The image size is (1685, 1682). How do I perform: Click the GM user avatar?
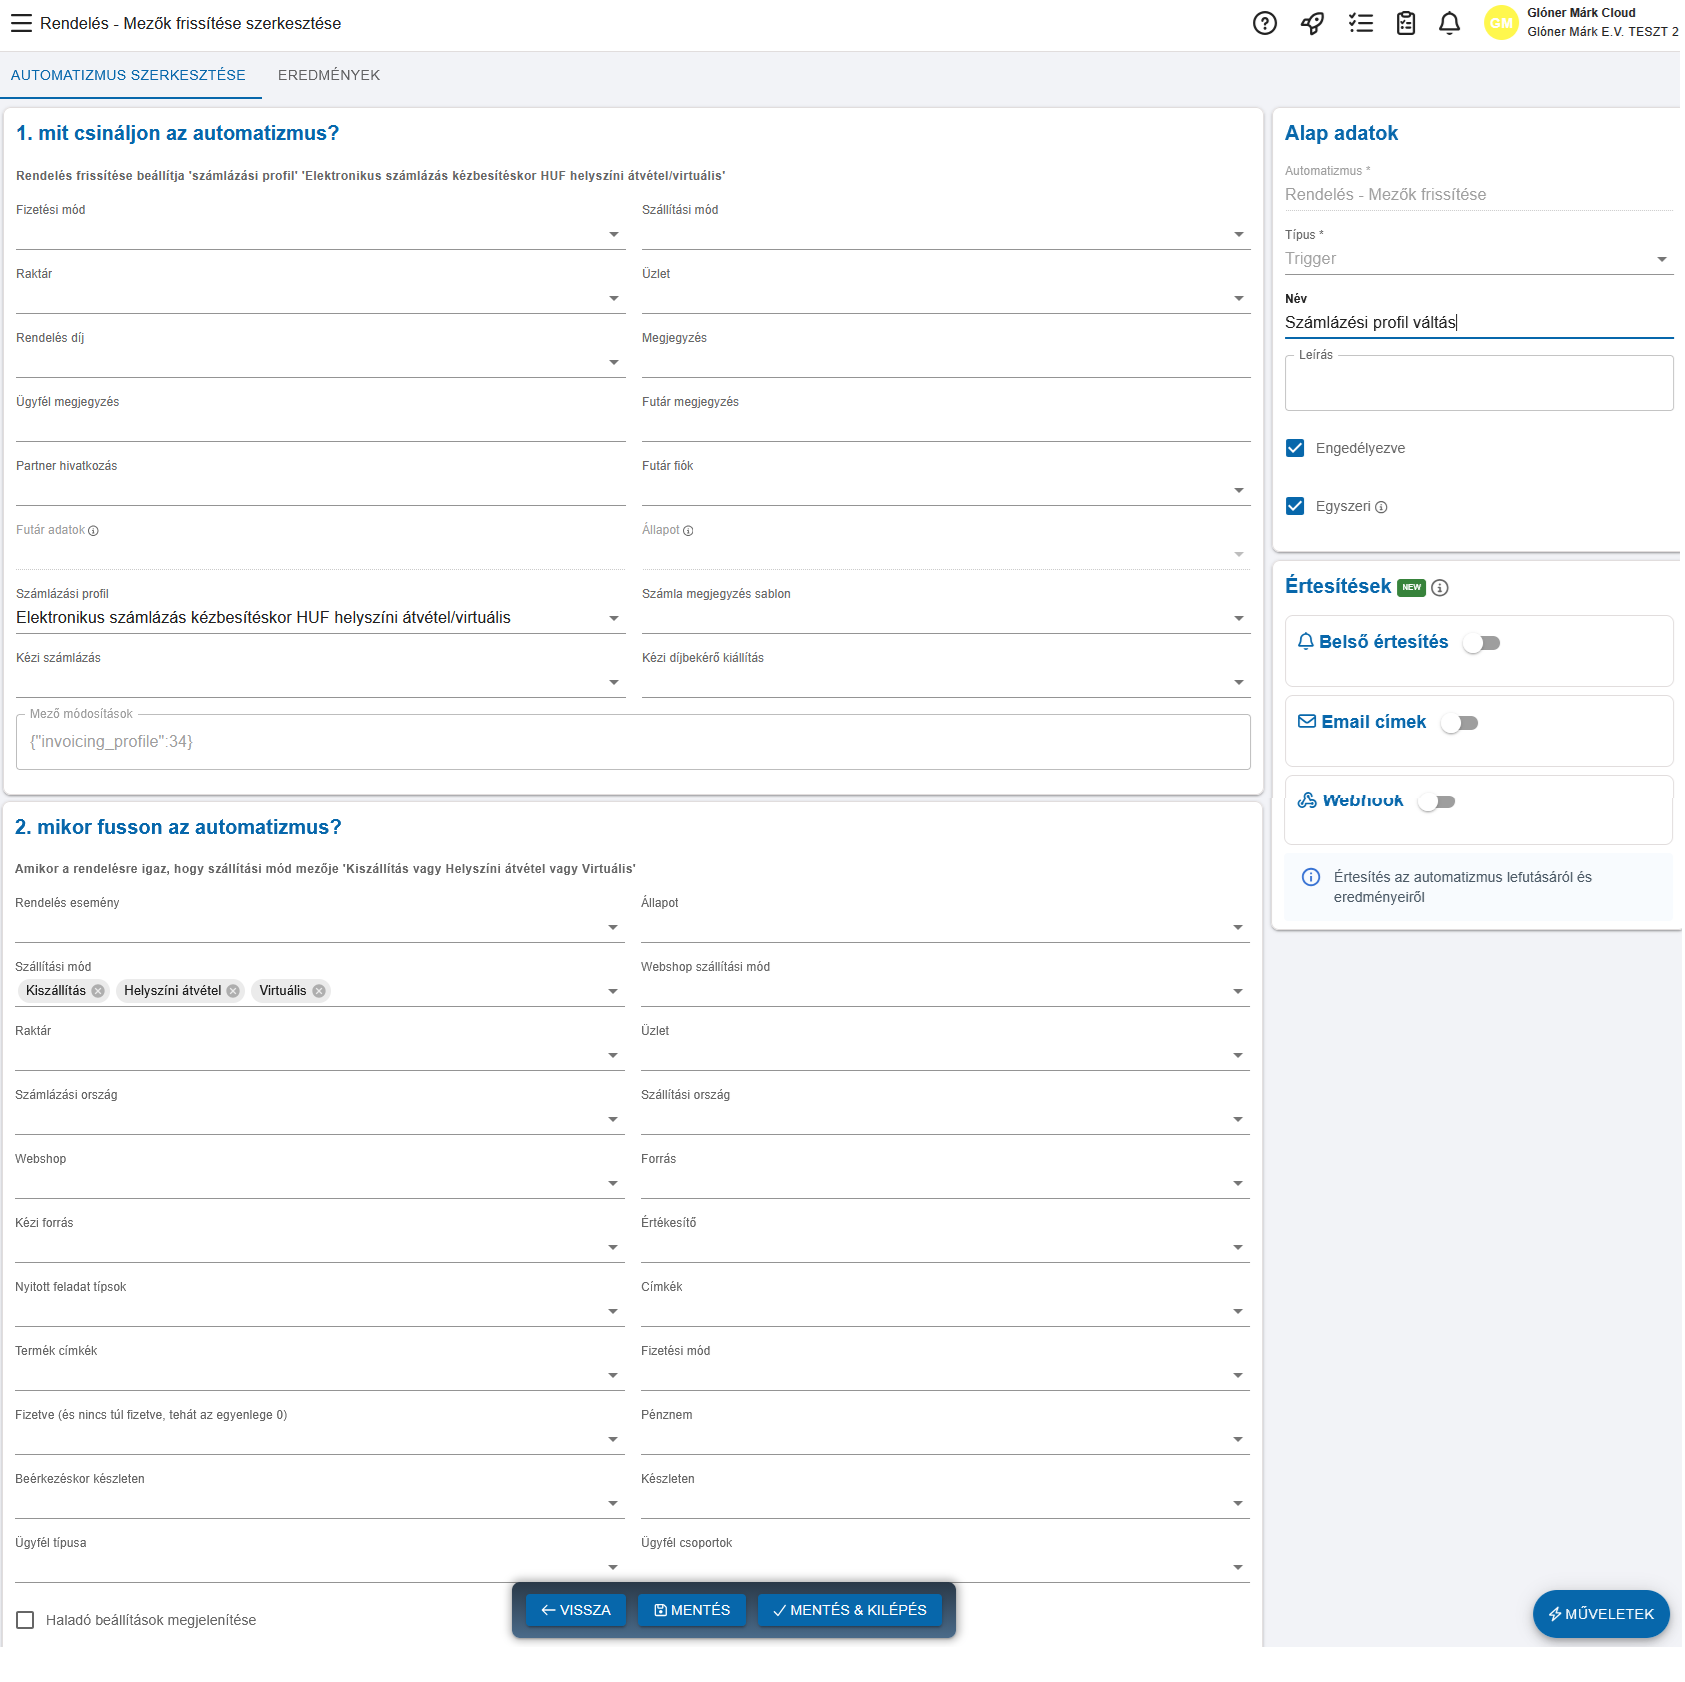1500,23
